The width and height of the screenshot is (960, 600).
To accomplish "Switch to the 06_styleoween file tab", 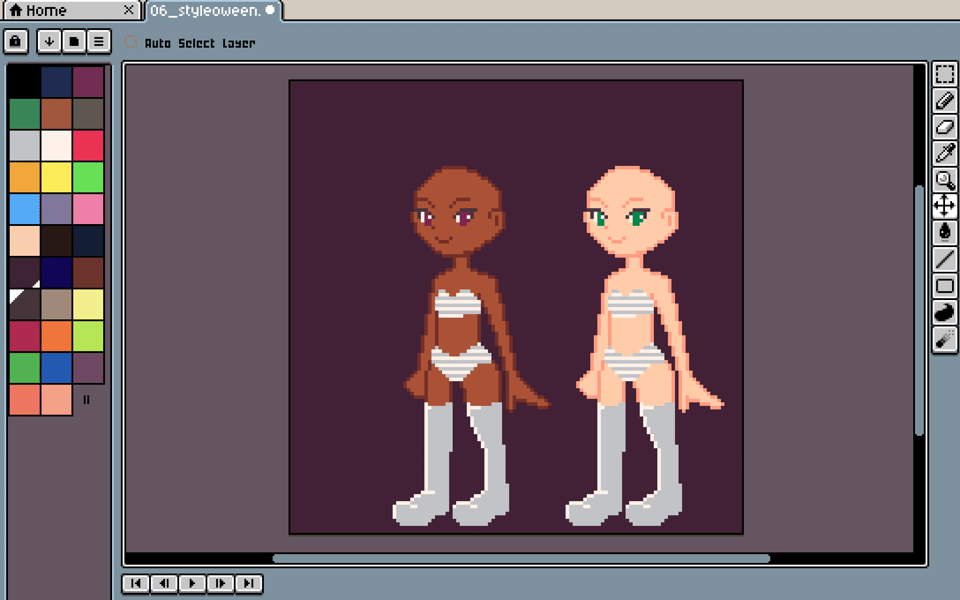I will (205, 11).
